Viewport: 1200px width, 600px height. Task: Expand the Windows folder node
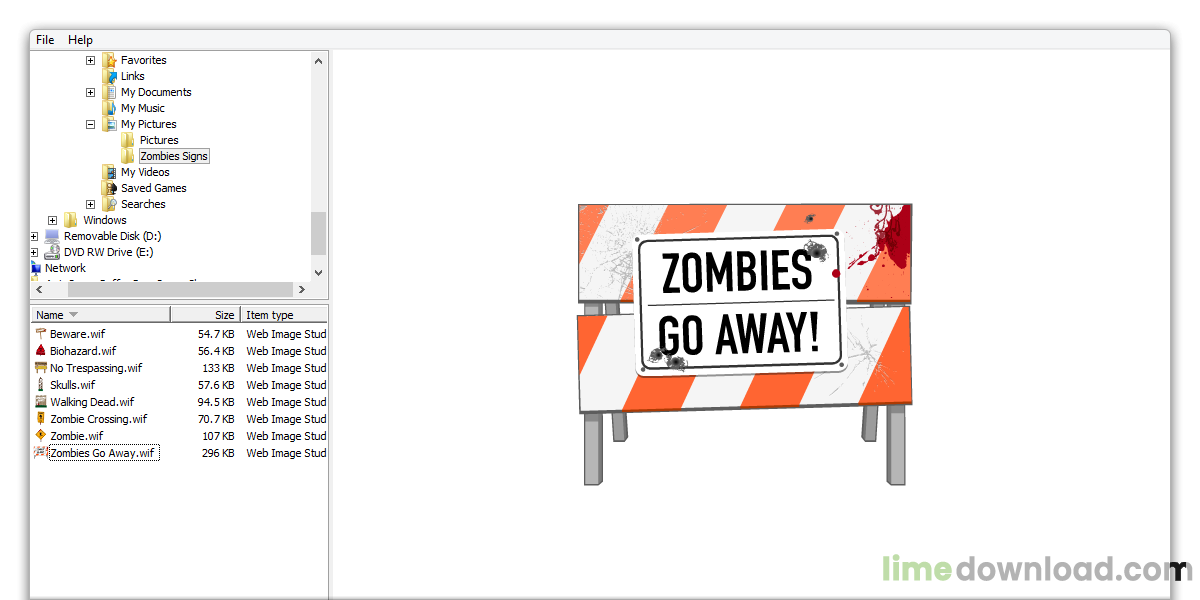(x=52, y=220)
